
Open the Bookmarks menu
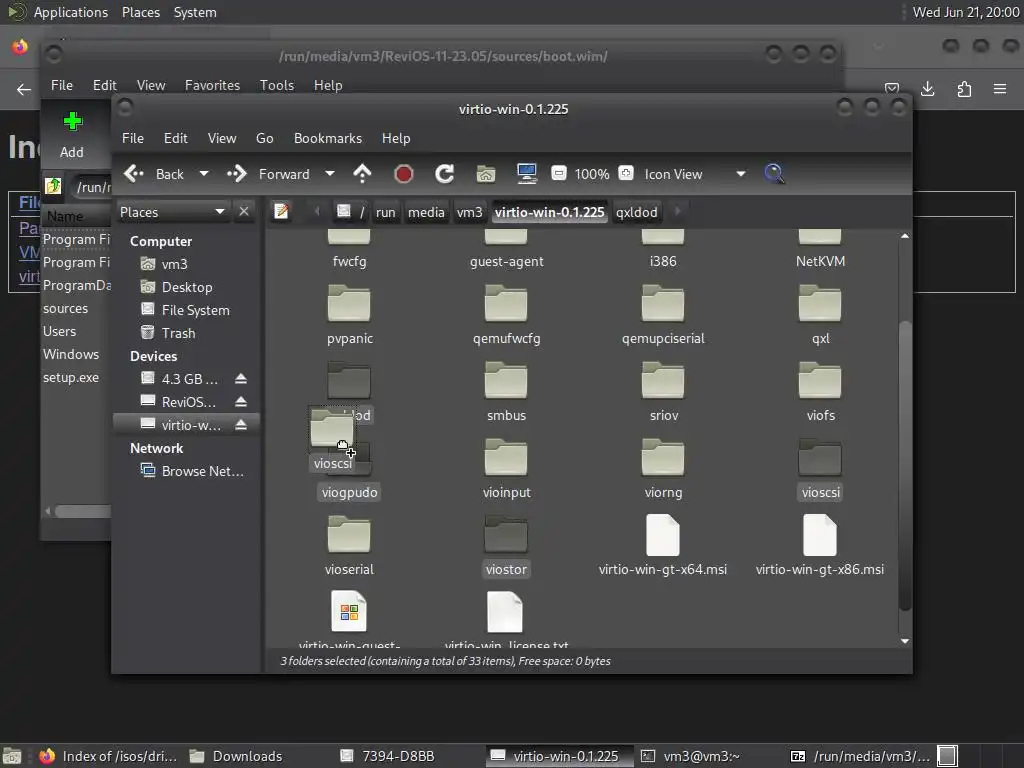tap(328, 138)
